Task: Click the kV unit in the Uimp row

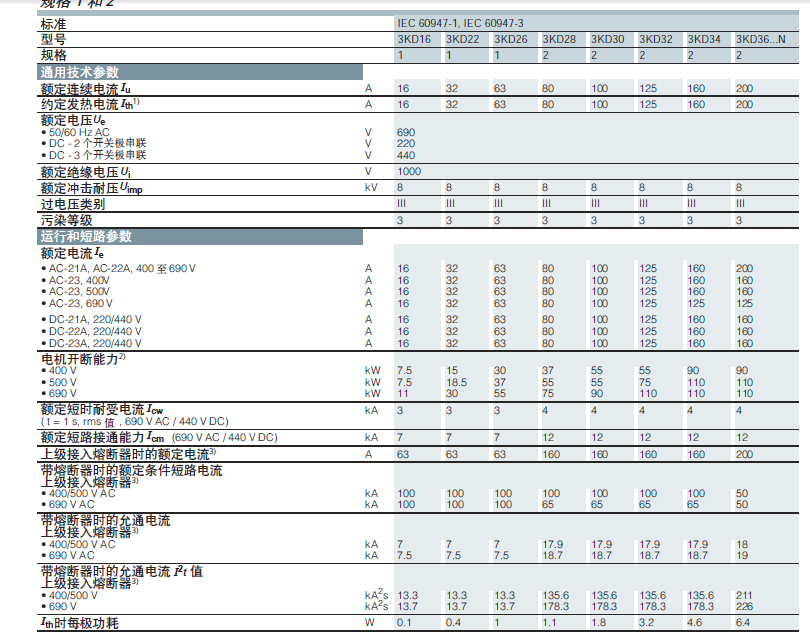Action: 371,188
